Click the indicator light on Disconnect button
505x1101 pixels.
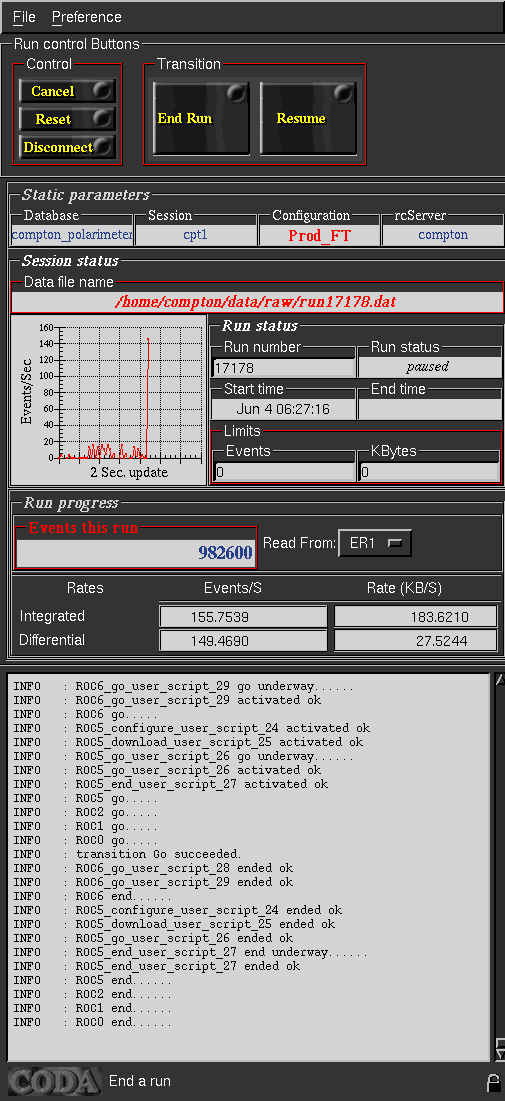click(103, 146)
